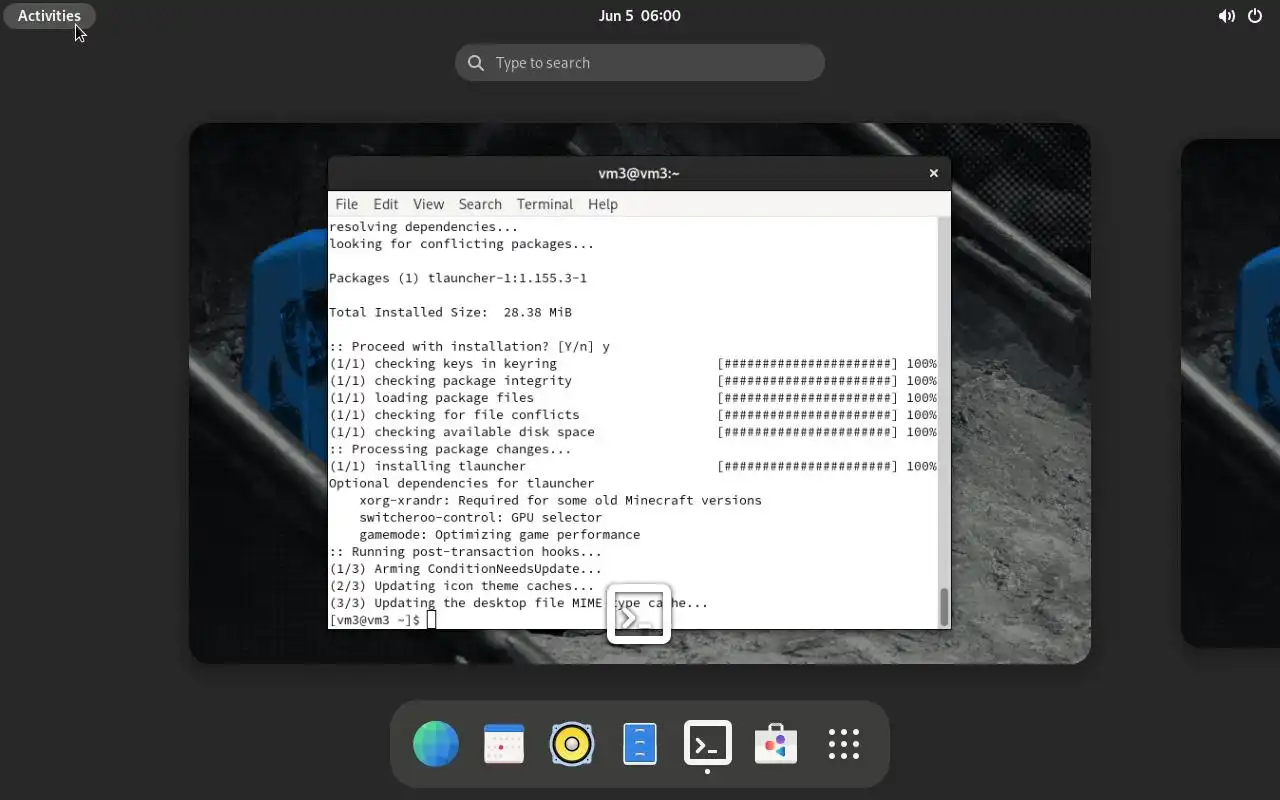Viewport: 1280px width, 800px height.
Task: Open the Help menu in terminal
Action: coord(603,204)
